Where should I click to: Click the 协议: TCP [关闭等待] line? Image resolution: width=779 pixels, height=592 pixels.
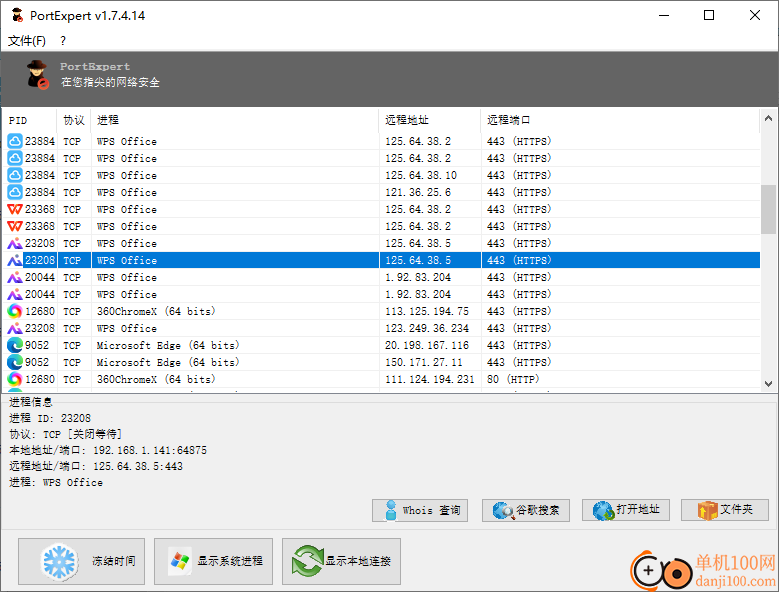coord(66,434)
